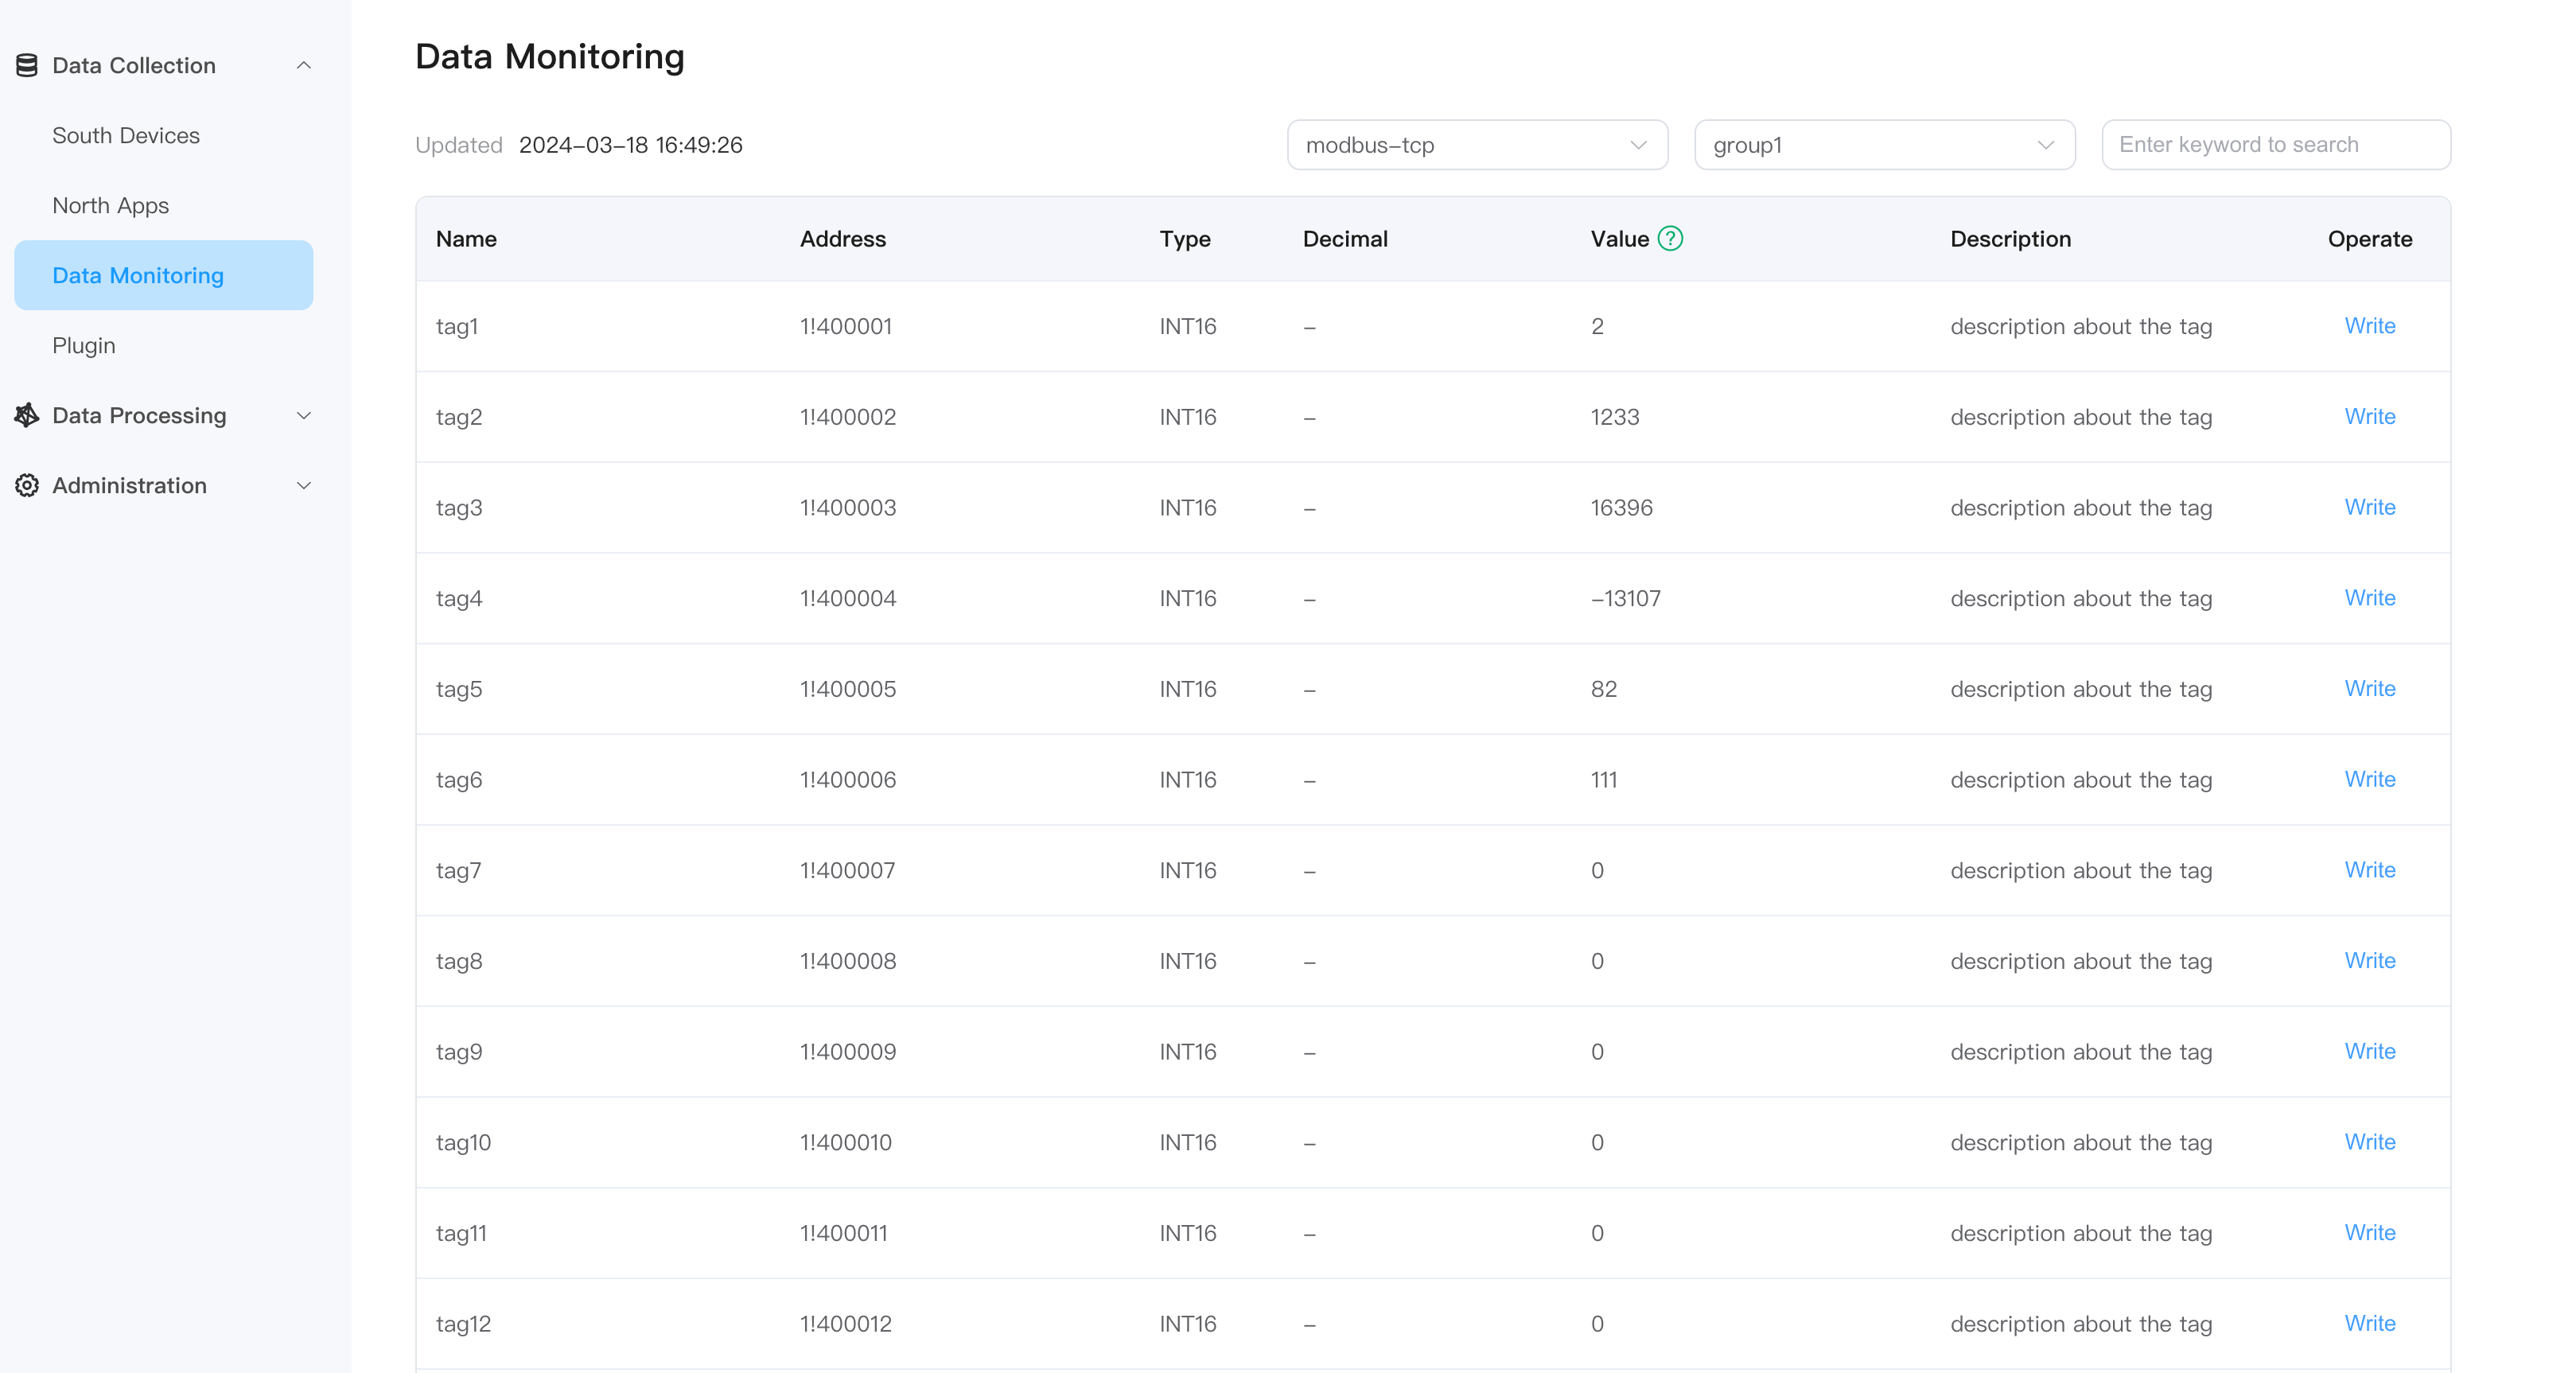This screenshot has width=2576, height=1373.
Task: Click the Data Processing icon in sidebar
Action: point(27,415)
